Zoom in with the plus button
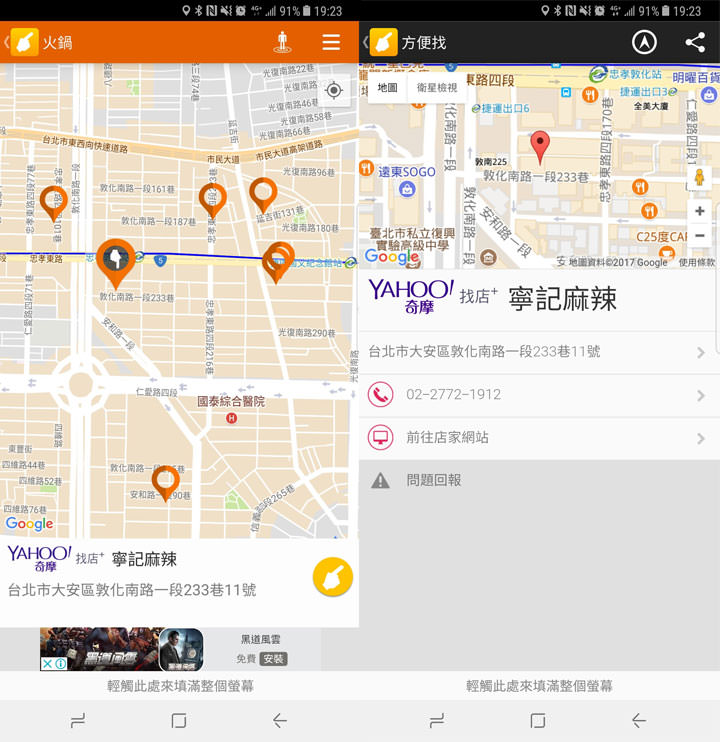 click(700, 211)
